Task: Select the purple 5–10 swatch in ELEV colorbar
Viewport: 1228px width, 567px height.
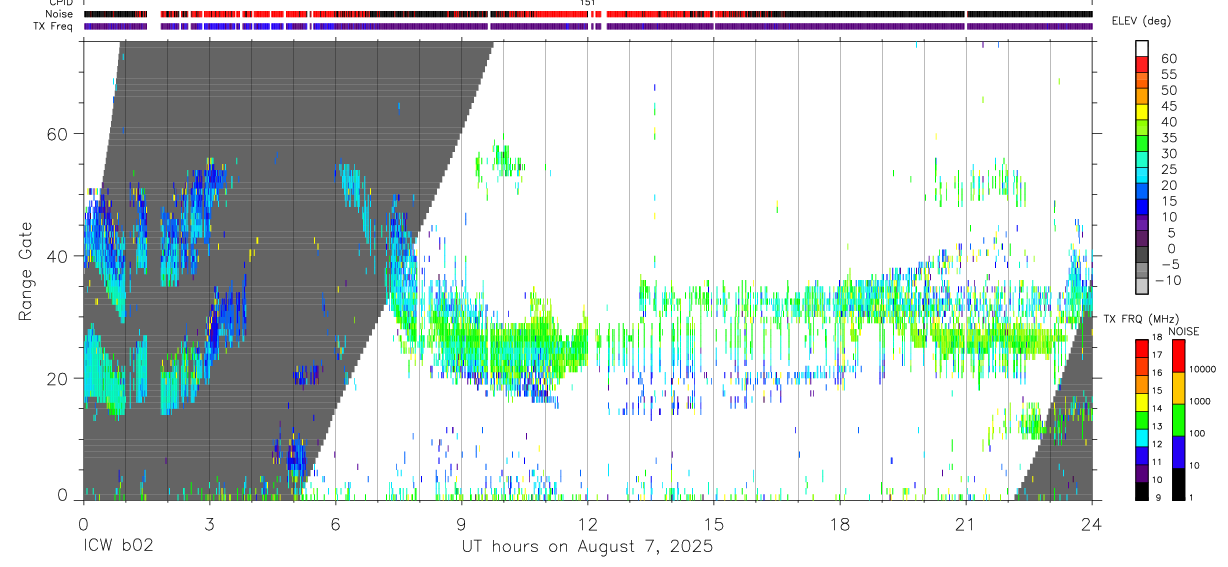Action: 1142,225
